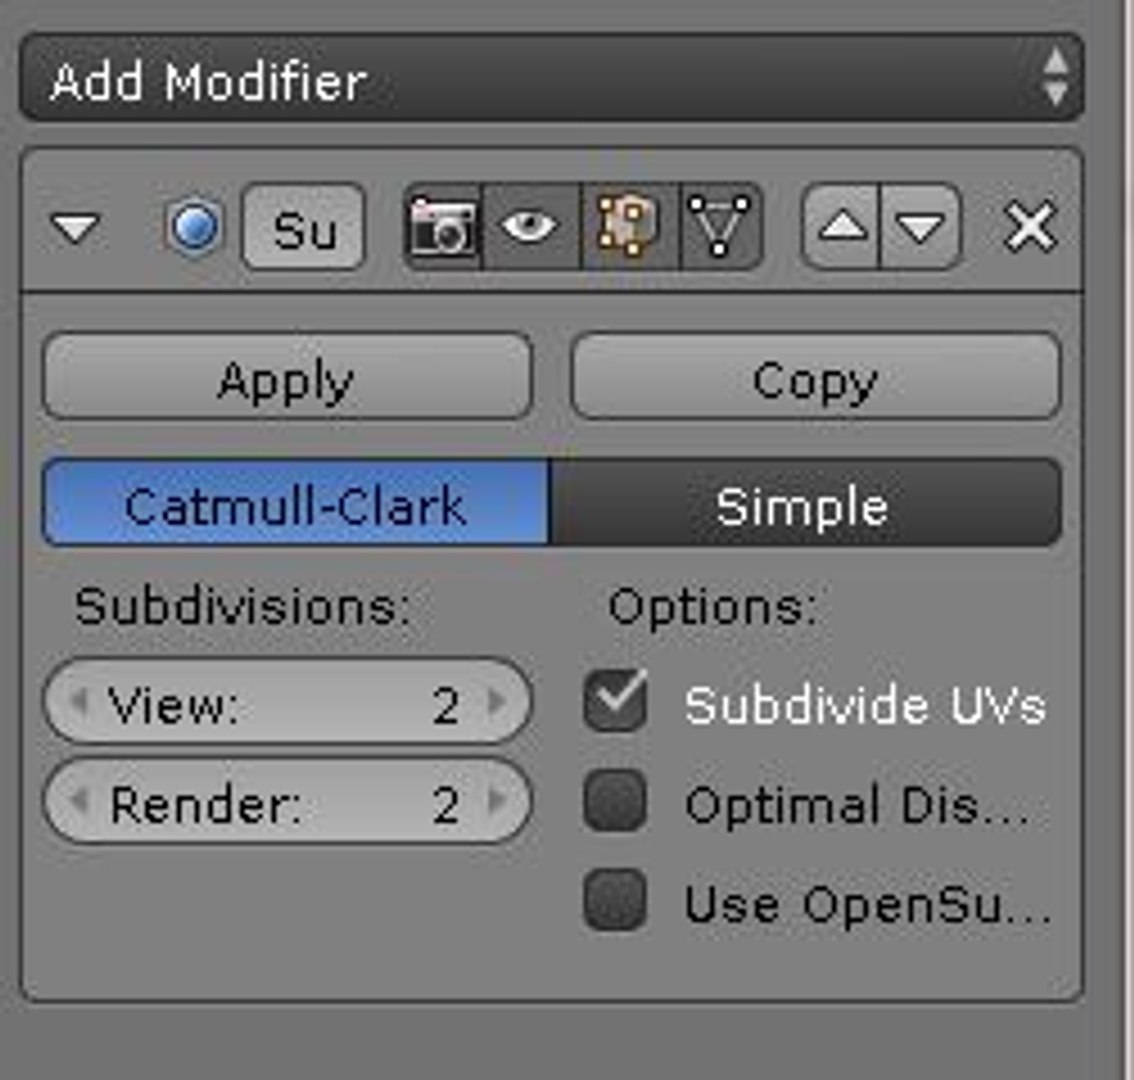Remove the Subsurf modifier with X
The height and width of the screenshot is (1080, 1134).
(x=1030, y=228)
